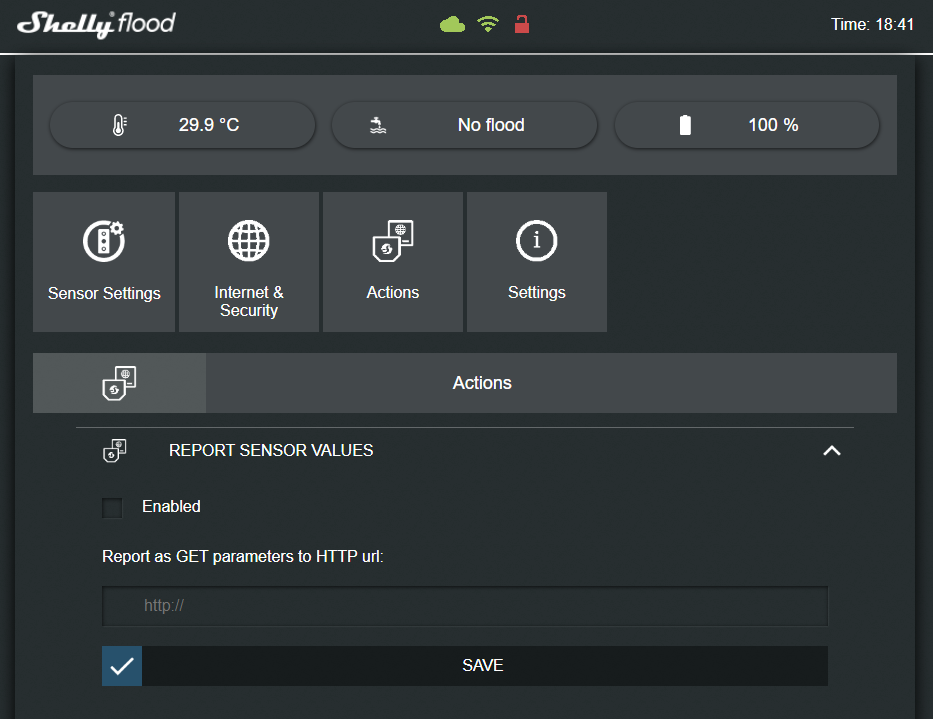Click the Shelly flood logo

(x=96, y=24)
